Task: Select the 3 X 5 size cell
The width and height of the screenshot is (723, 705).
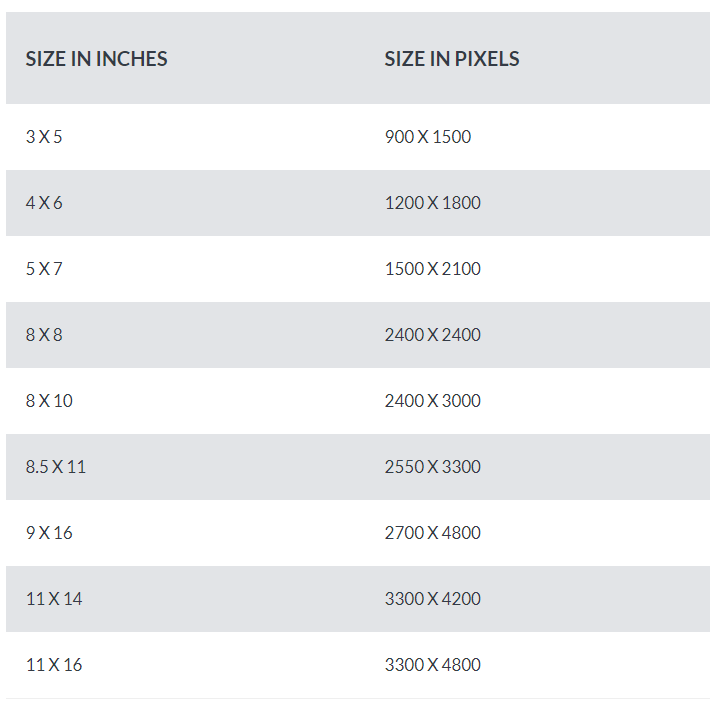Action: pos(44,137)
